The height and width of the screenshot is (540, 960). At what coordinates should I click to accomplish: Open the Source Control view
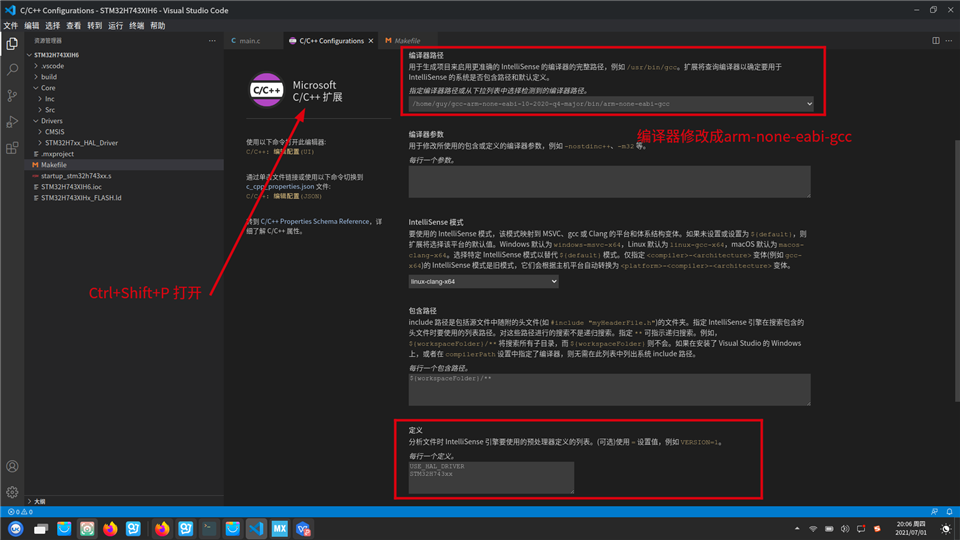[12, 96]
